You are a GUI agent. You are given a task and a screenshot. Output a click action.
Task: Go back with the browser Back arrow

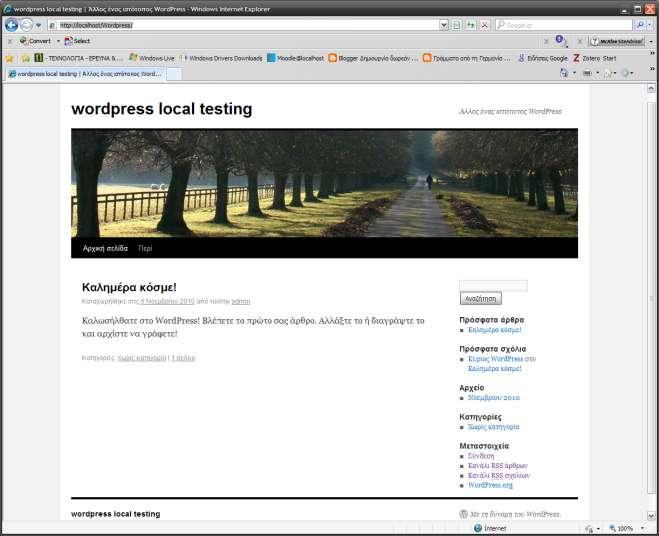tap(11, 25)
